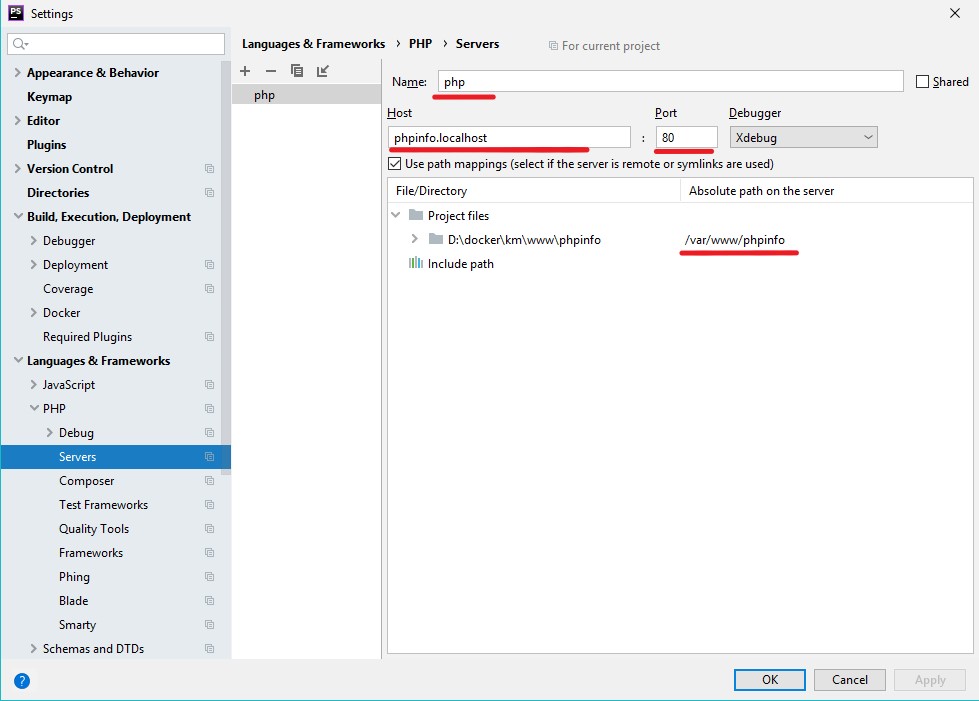The image size is (979, 701).
Task: Open help via the question mark icon
Action: (x=22, y=681)
